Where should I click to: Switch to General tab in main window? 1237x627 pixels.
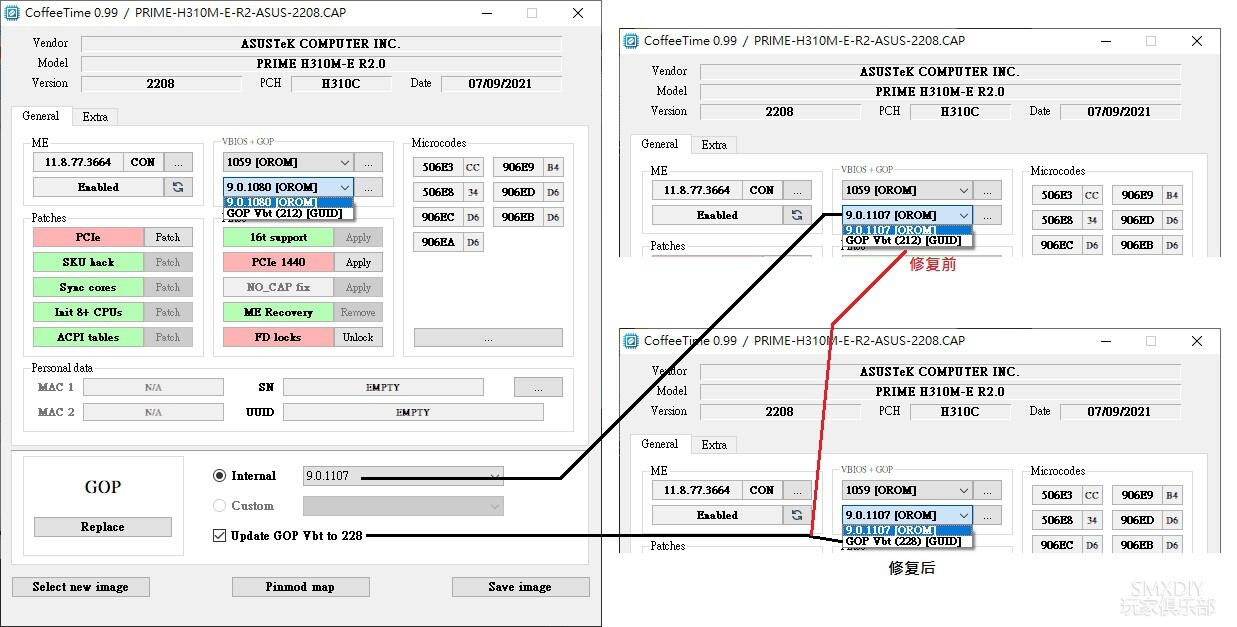pos(41,116)
